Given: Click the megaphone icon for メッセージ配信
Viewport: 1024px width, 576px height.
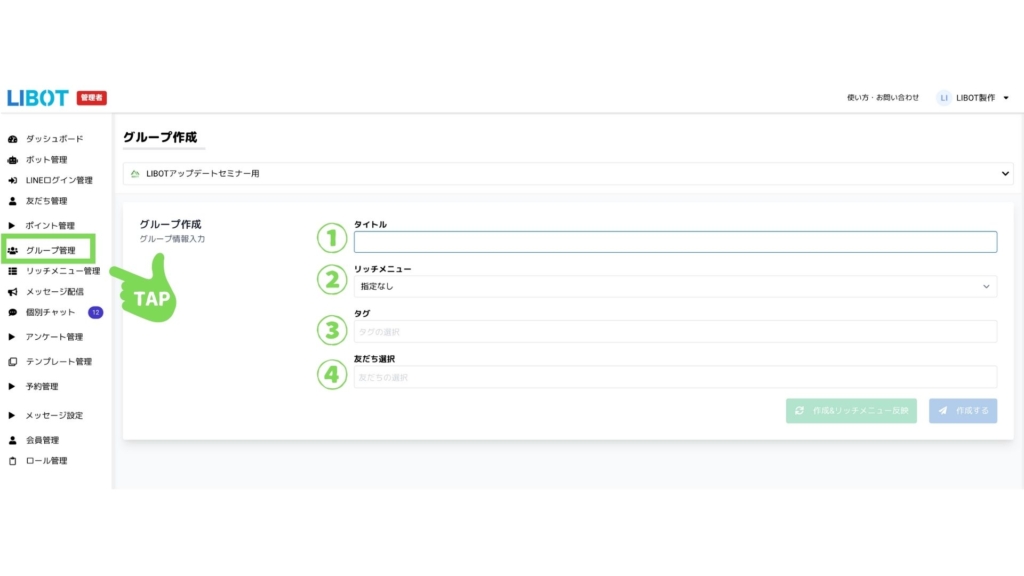Looking at the screenshot, I should pos(12,292).
